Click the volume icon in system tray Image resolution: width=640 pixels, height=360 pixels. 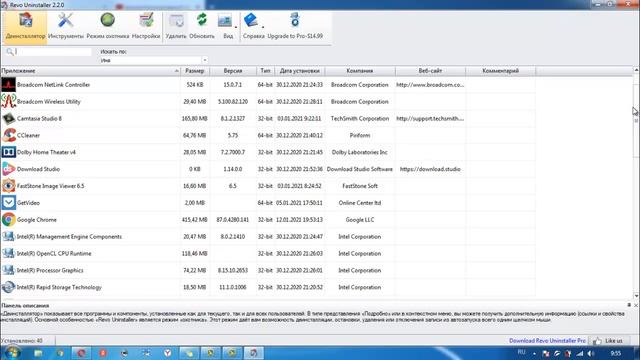click(x=590, y=353)
